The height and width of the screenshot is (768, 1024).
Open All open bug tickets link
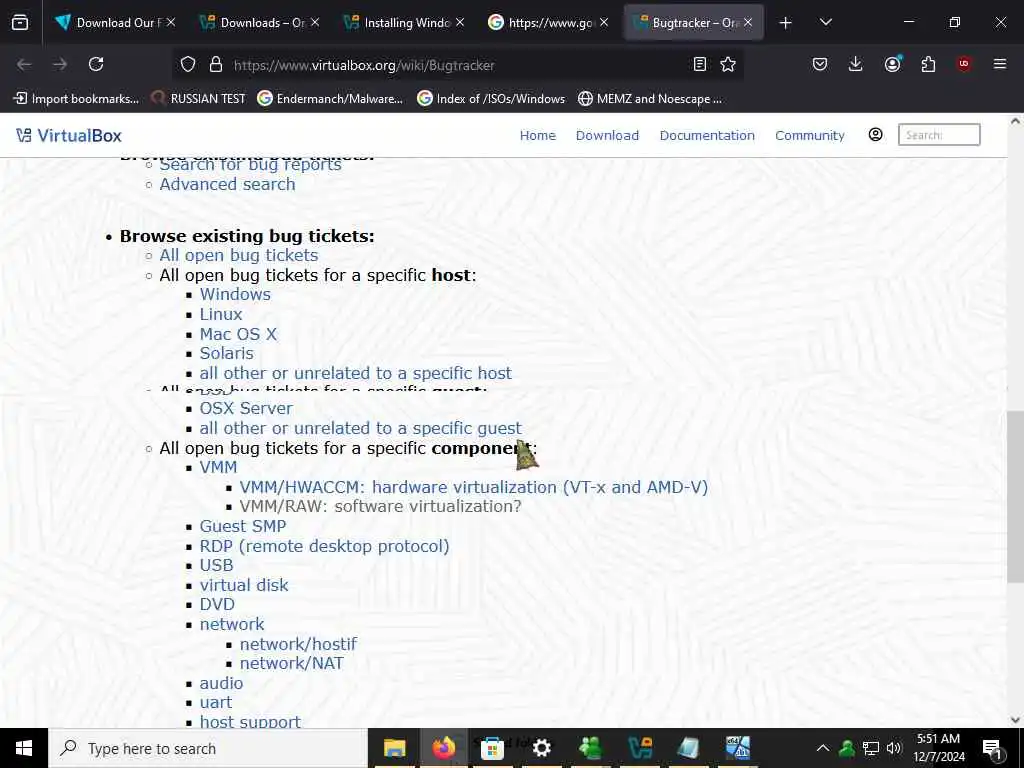(239, 255)
